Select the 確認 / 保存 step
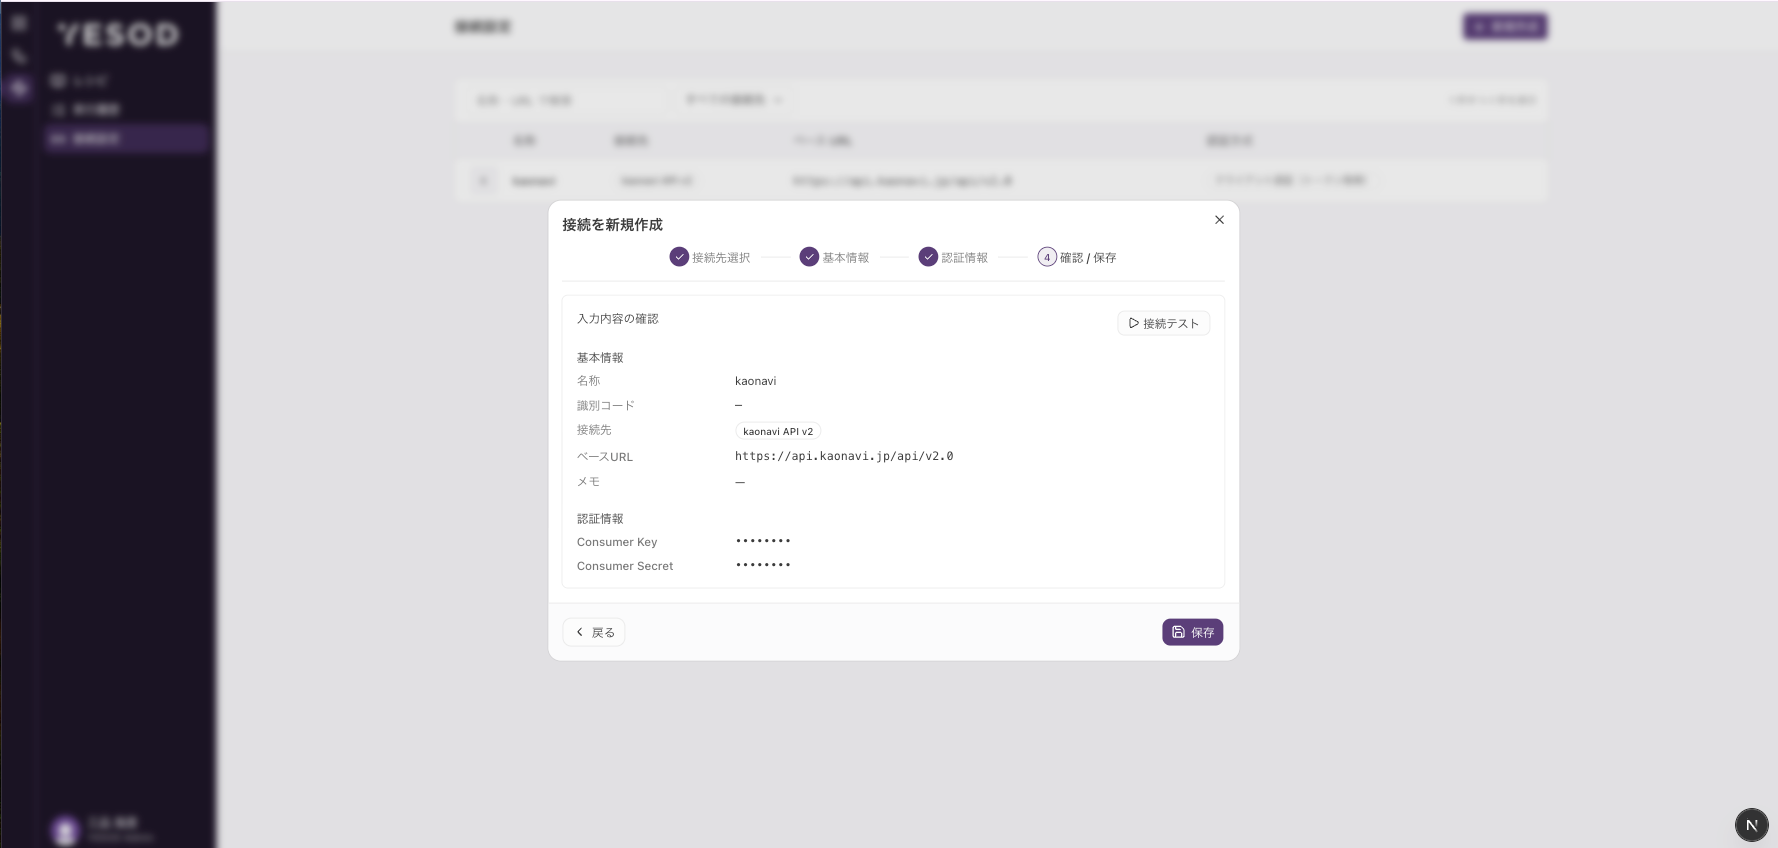The height and width of the screenshot is (848, 1778). coord(1077,257)
